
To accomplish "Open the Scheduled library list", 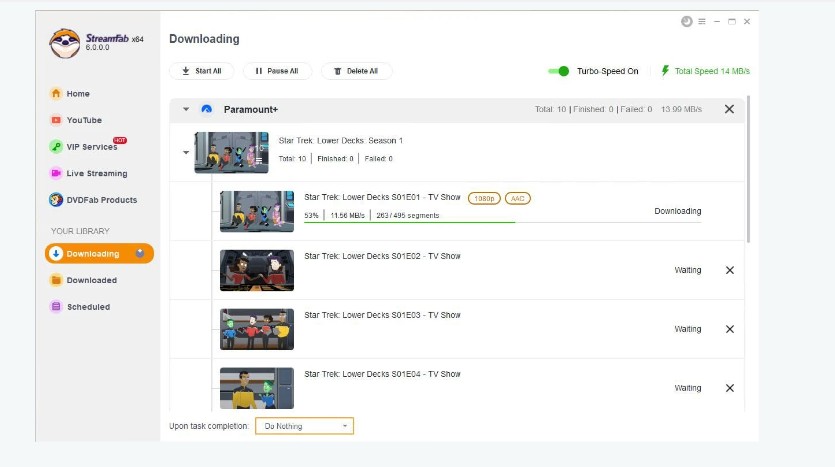I will tap(80, 307).
